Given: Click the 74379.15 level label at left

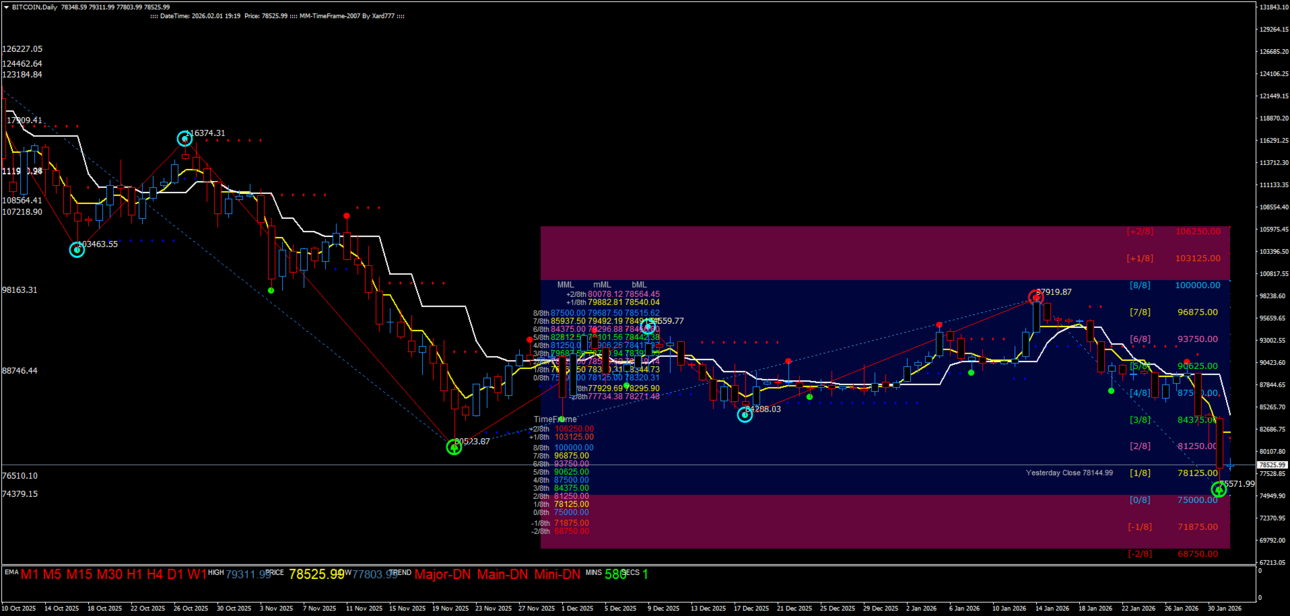Looking at the screenshot, I should click(x=20, y=494).
